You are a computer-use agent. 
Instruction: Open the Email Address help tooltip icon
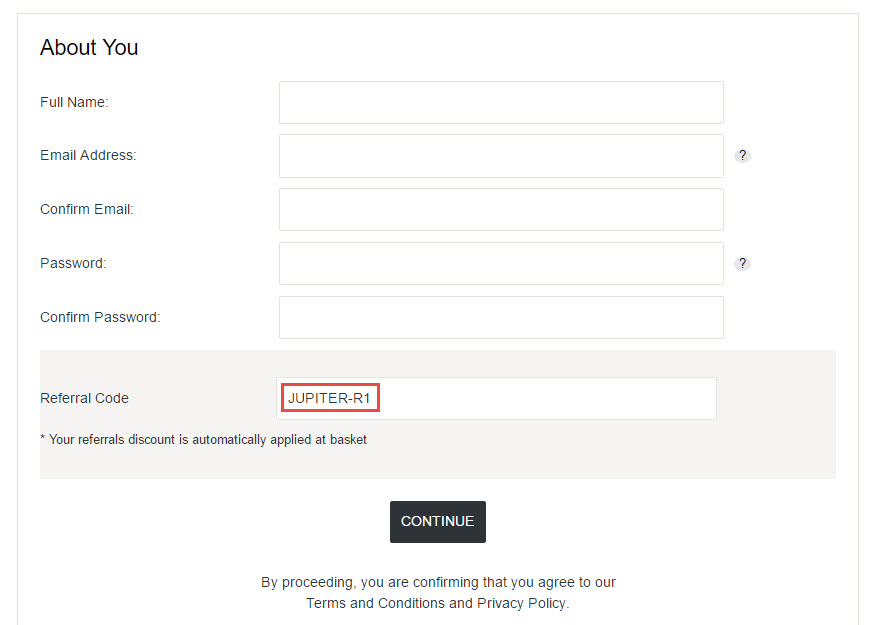742,156
